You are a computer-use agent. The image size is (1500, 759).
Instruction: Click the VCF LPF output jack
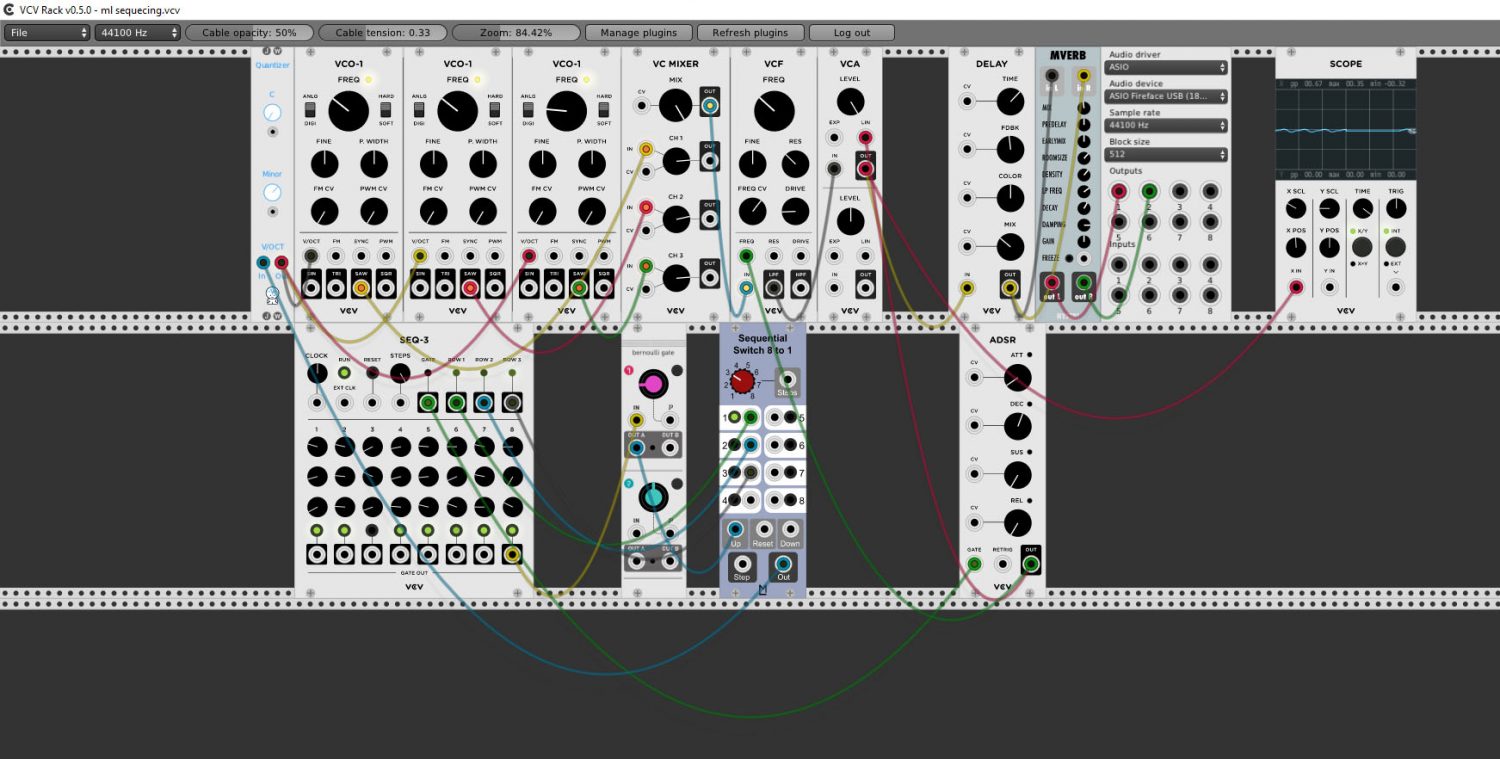774,288
